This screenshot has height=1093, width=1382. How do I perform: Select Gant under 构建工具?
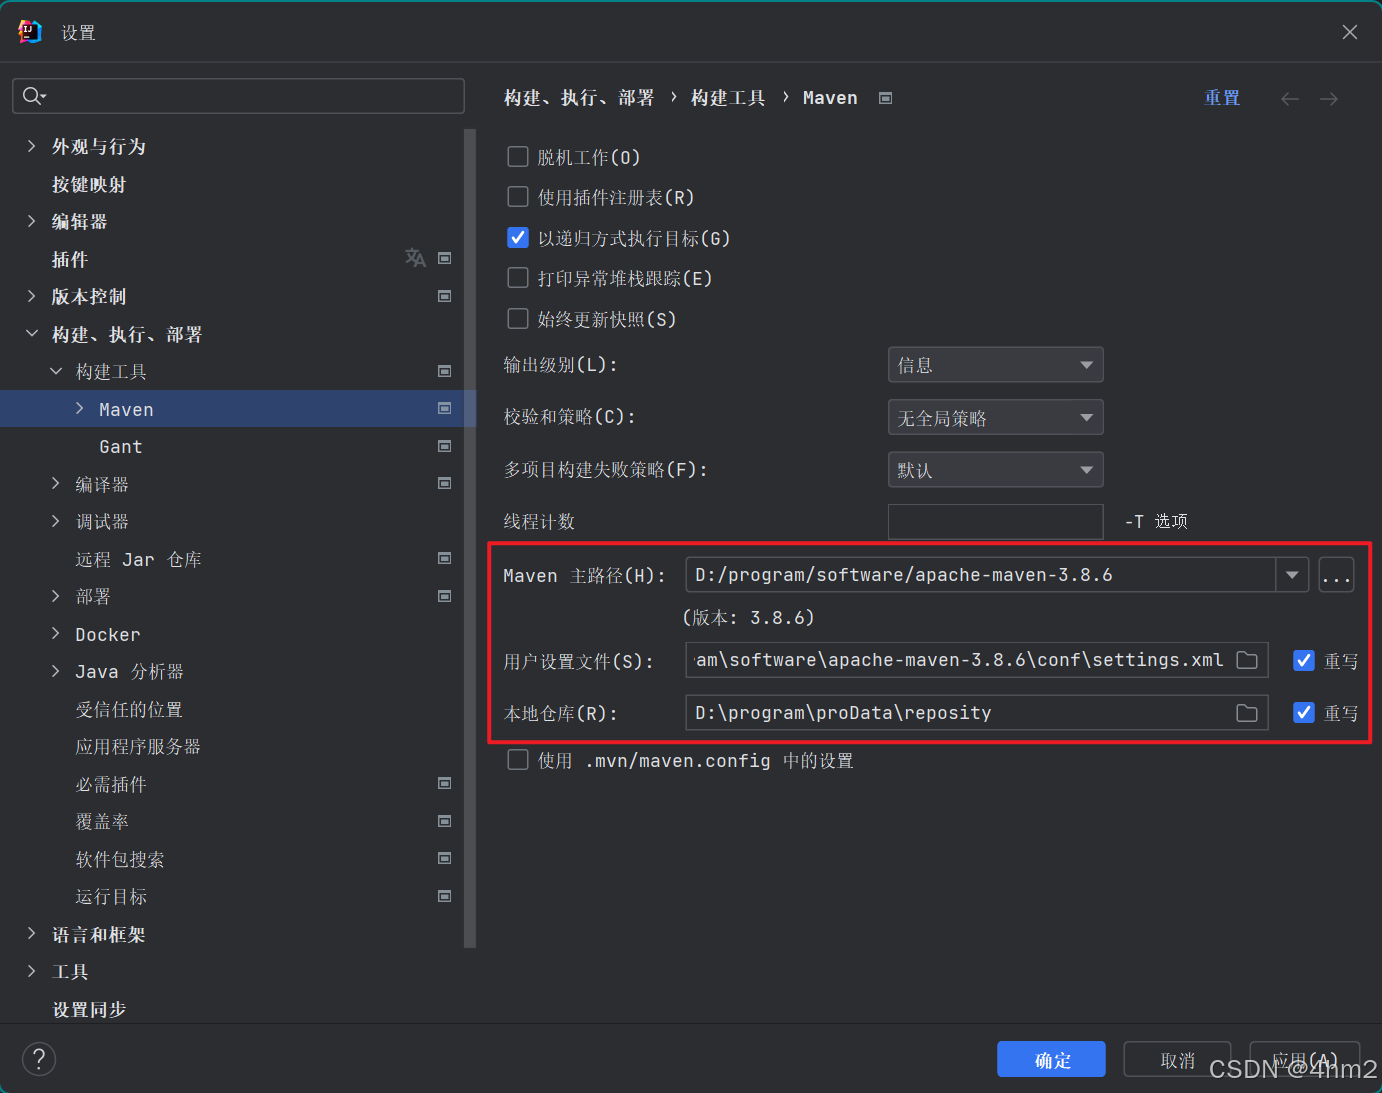pos(121,446)
